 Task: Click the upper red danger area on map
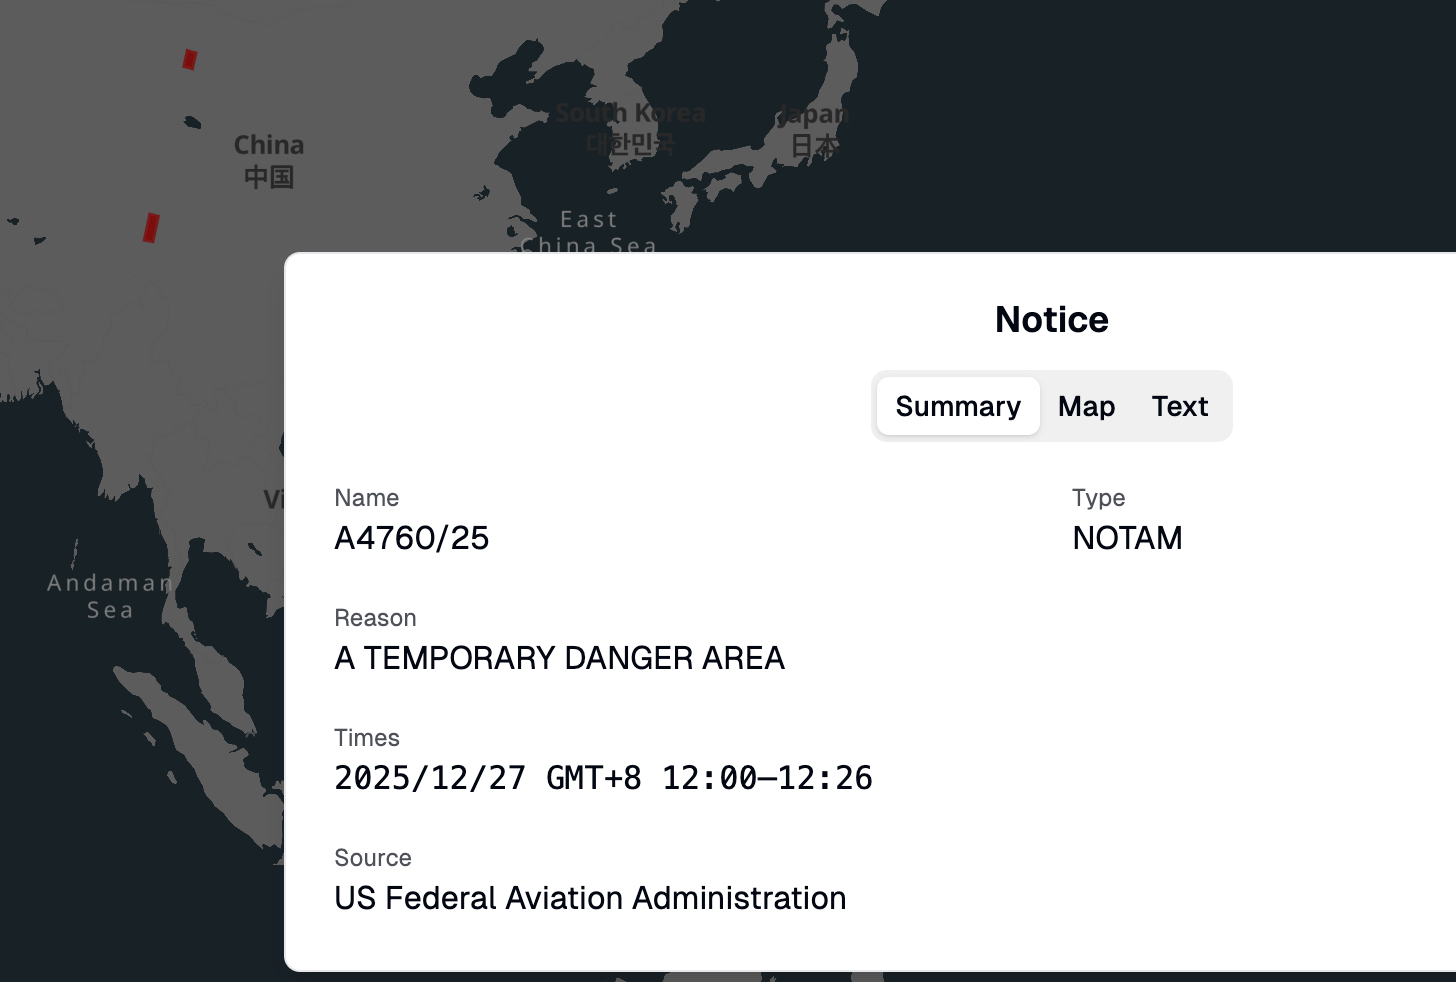190,60
